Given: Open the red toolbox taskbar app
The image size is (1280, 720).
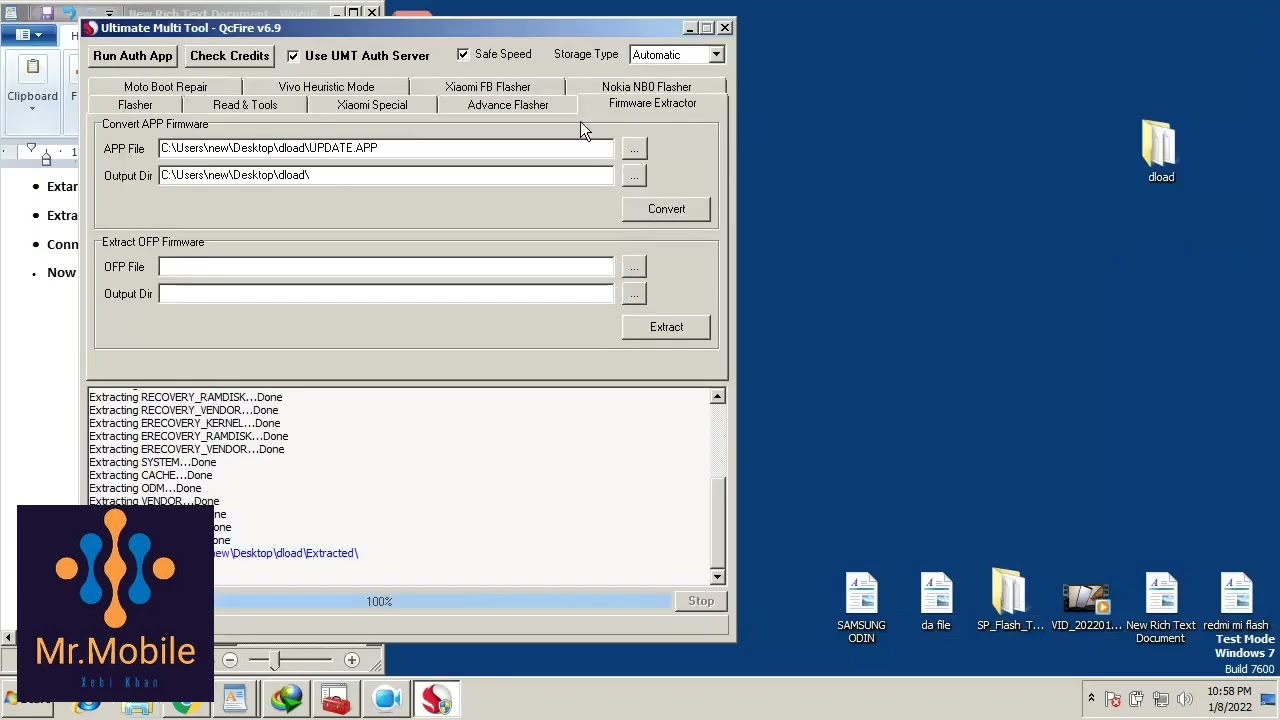Looking at the screenshot, I should tap(336, 699).
